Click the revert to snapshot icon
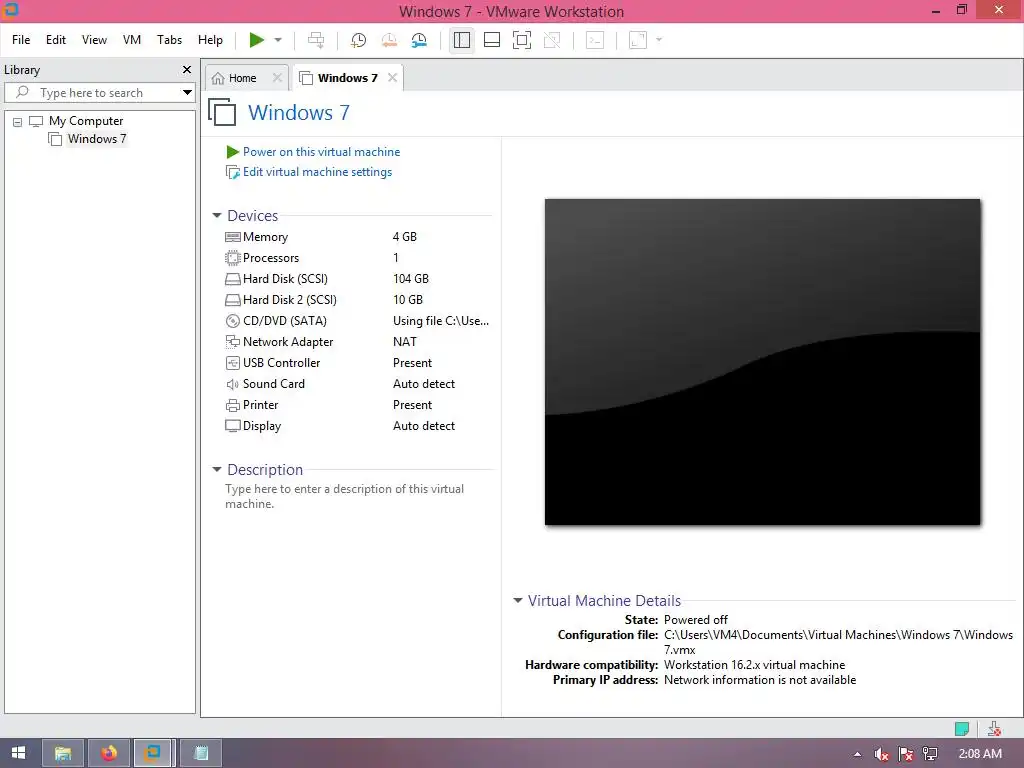Image resolution: width=1024 pixels, height=768 pixels. 389,40
